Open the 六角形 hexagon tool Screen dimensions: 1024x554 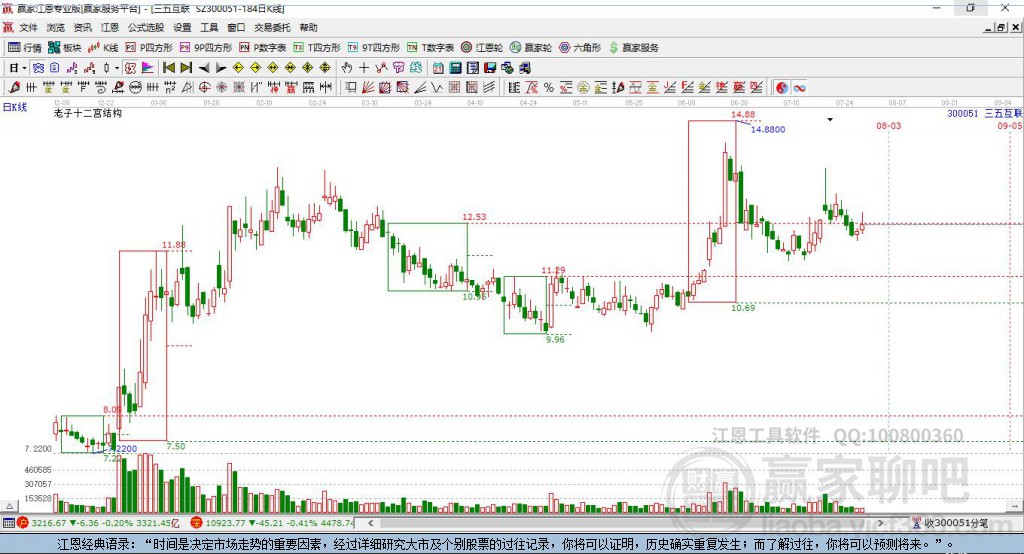pos(580,48)
